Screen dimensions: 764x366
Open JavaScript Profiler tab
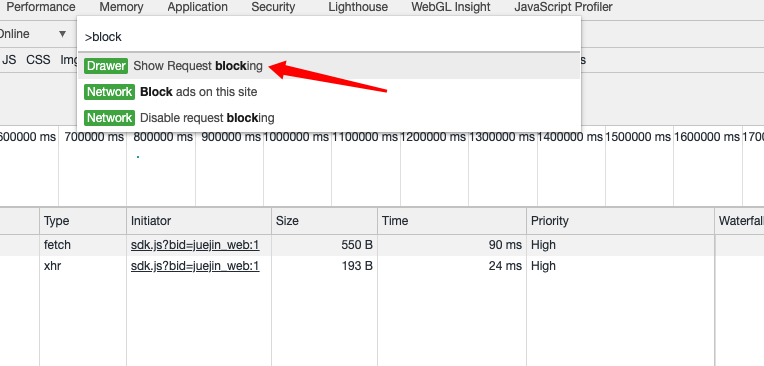coord(563,7)
